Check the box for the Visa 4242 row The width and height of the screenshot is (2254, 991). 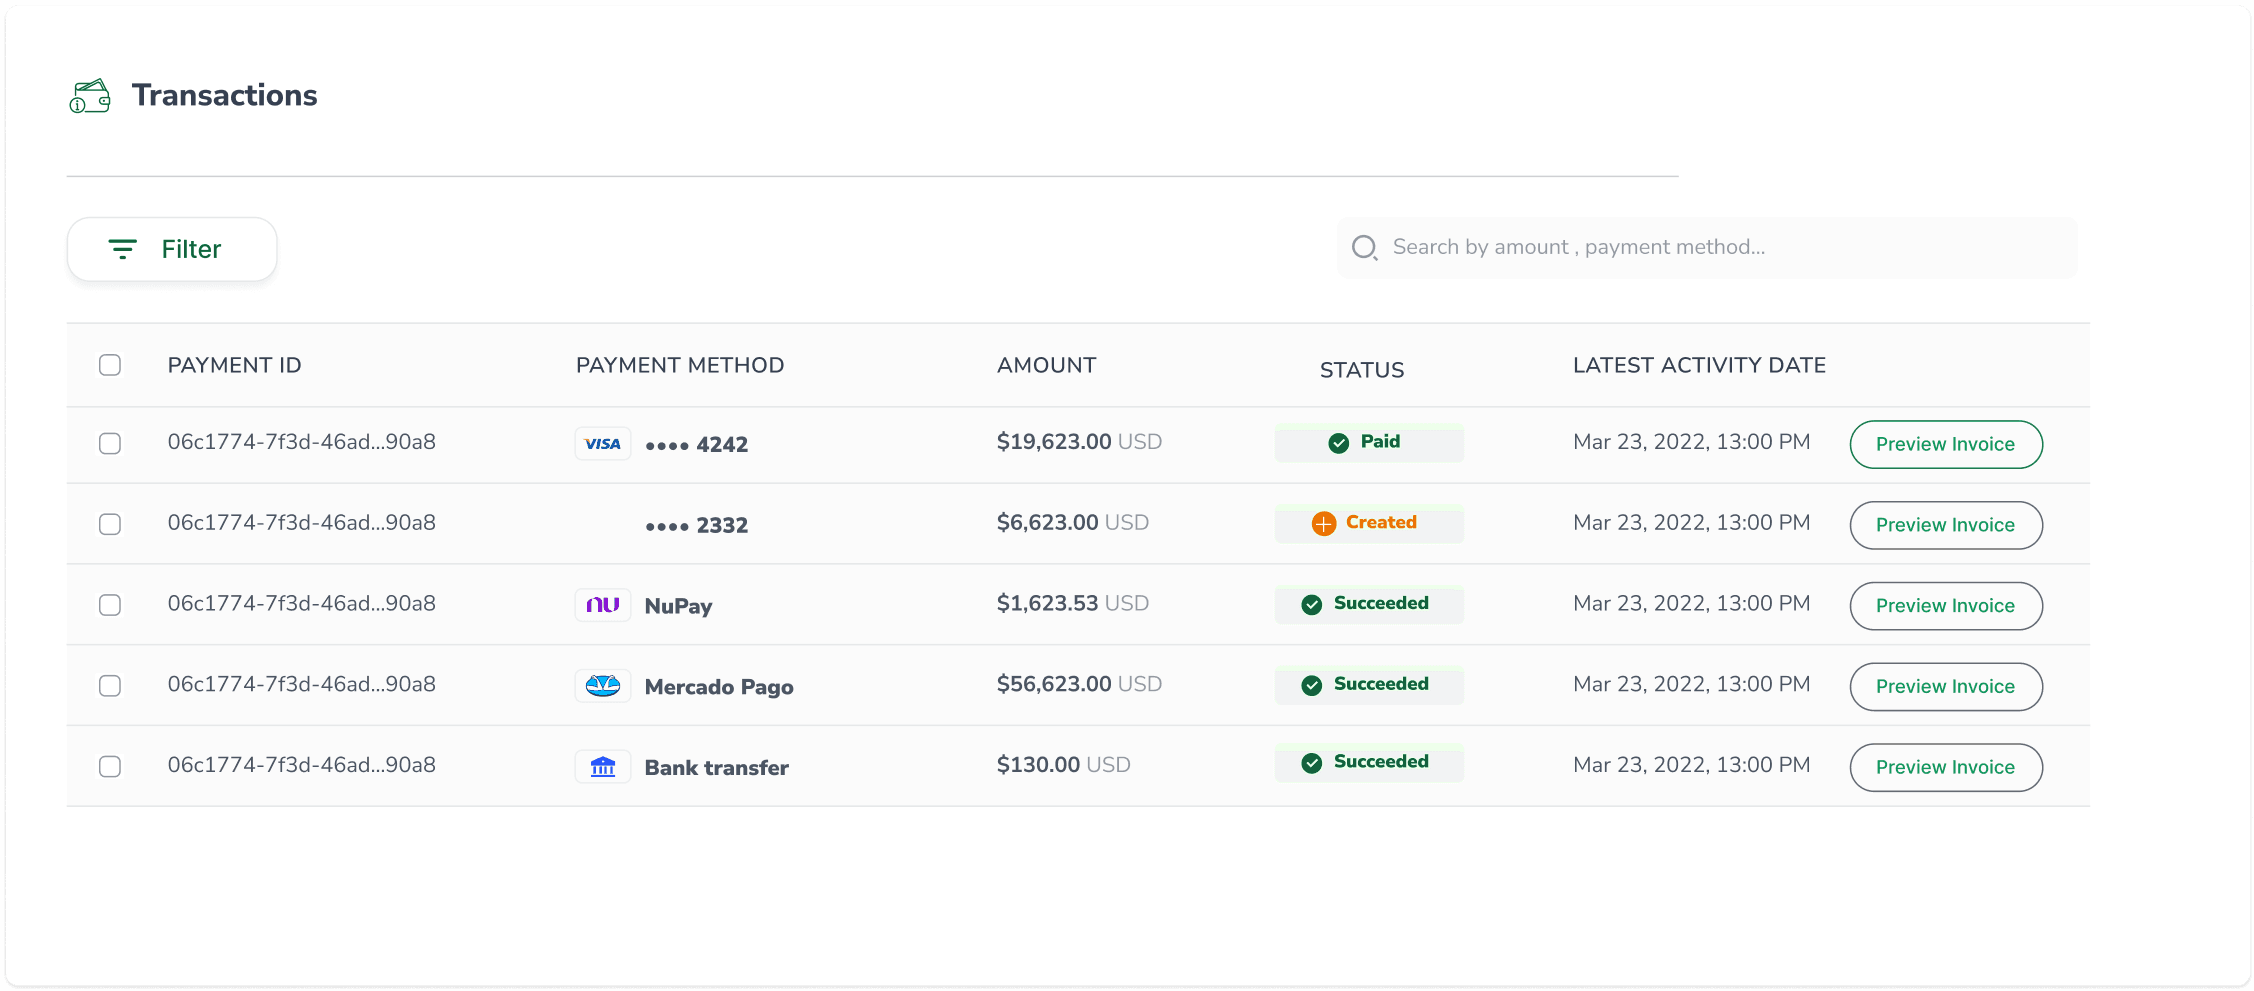pos(110,443)
